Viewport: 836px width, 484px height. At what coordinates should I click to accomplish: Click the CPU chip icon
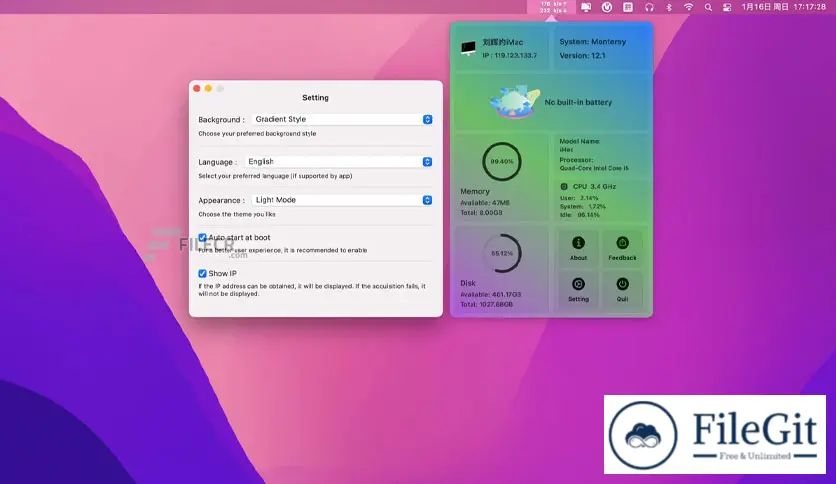[x=564, y=187]
